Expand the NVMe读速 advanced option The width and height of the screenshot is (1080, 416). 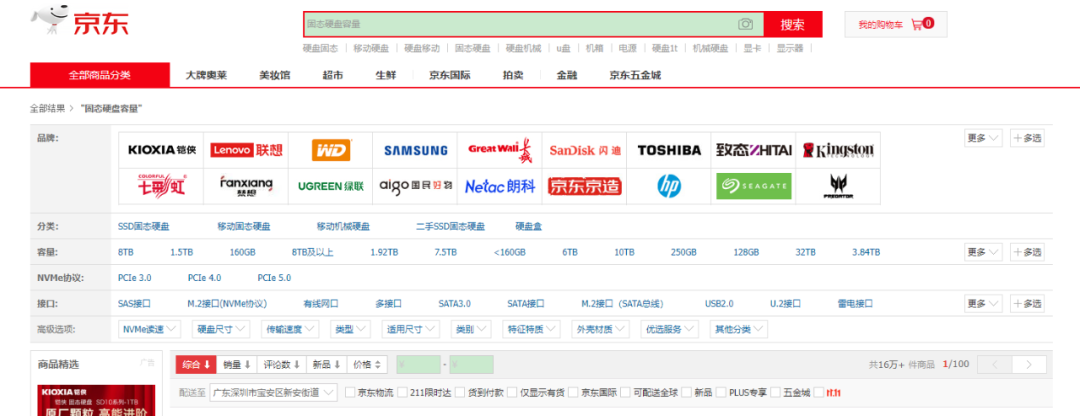click(149, 329)
